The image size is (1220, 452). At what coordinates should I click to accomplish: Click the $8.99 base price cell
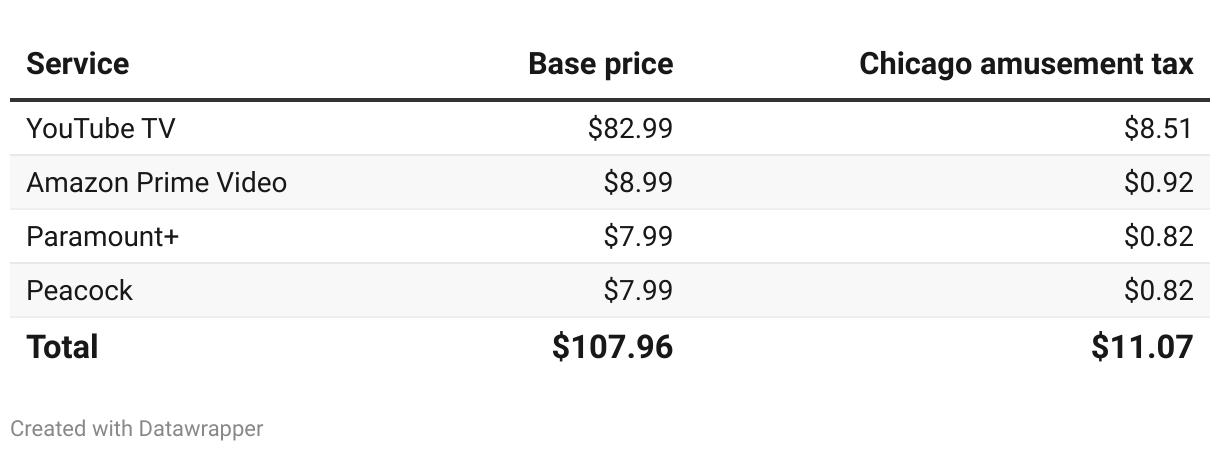638,182
